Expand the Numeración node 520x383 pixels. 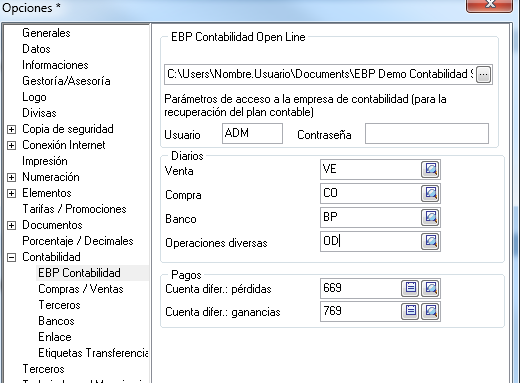[x=11, y=177]
